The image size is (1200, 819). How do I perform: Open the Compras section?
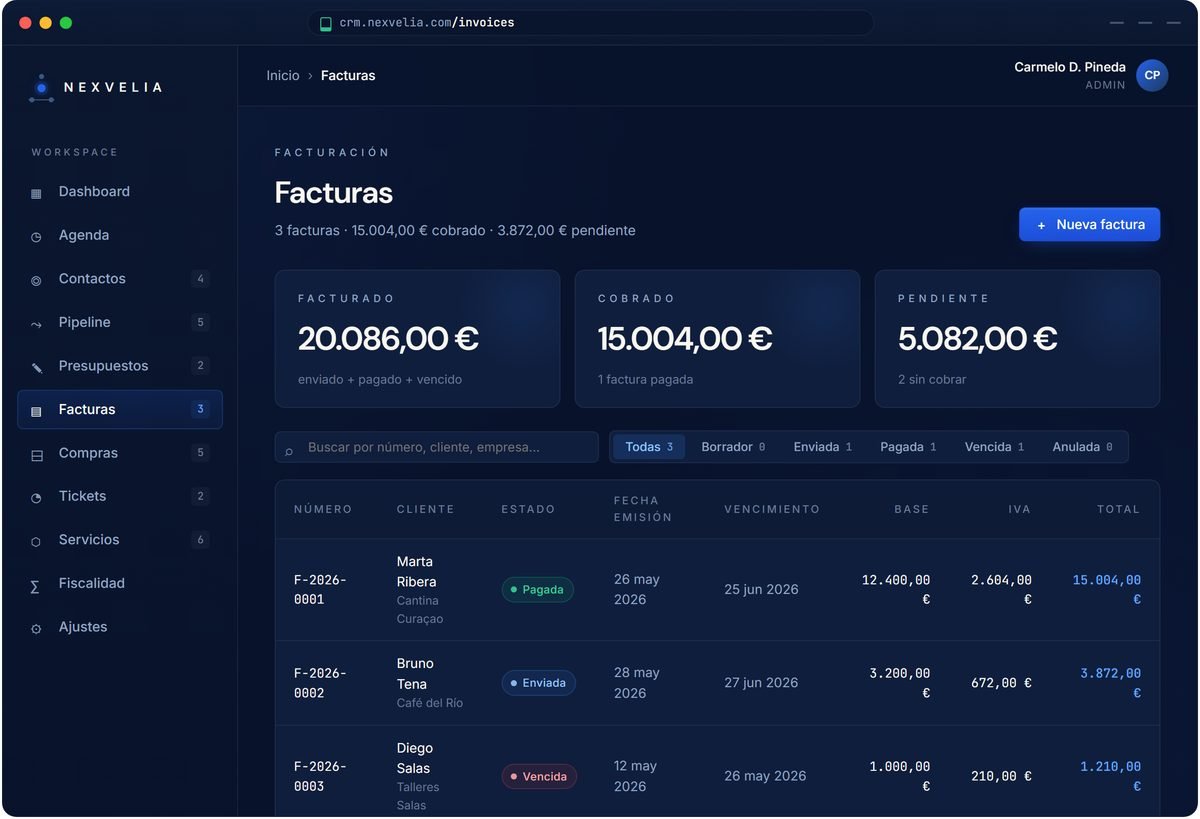(120, 453)
